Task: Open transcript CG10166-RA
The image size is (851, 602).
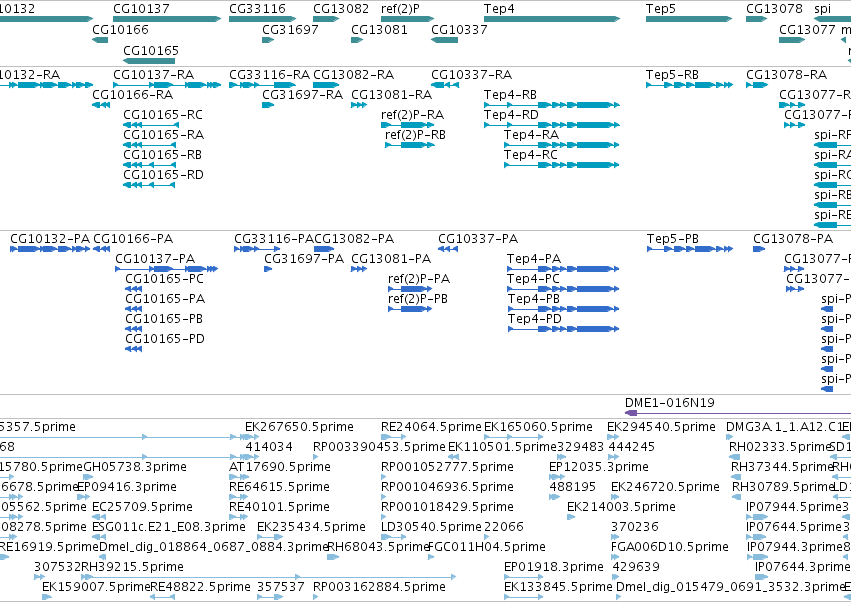Action: [133, 94]
